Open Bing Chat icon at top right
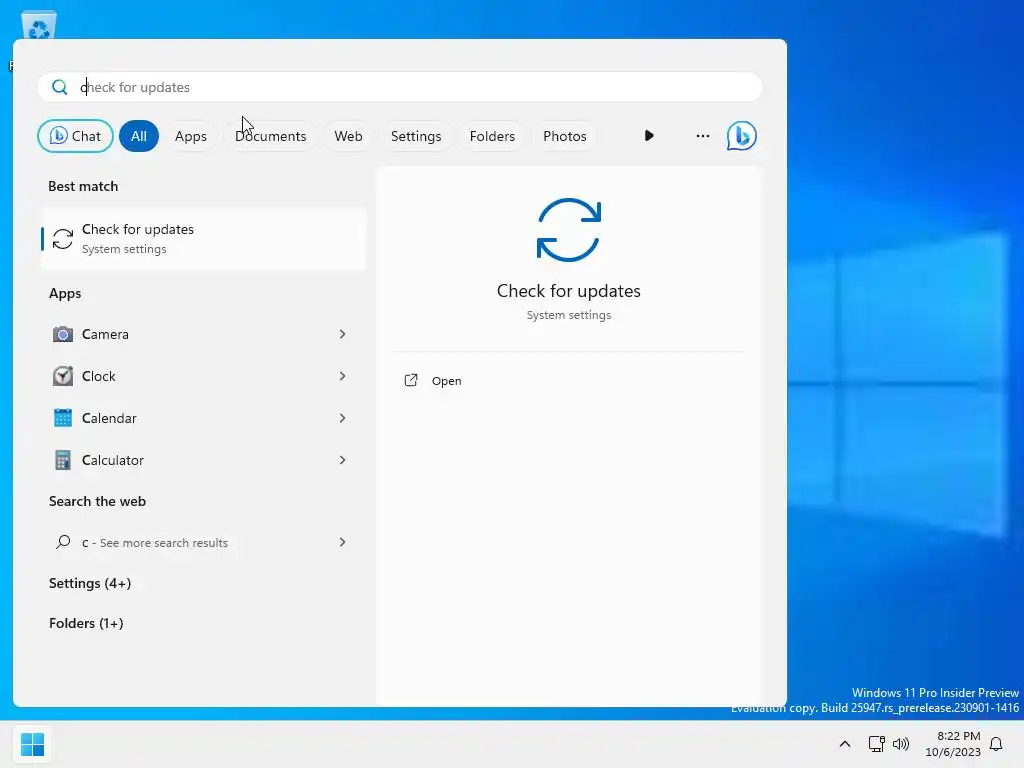 (x=741, y=136)
